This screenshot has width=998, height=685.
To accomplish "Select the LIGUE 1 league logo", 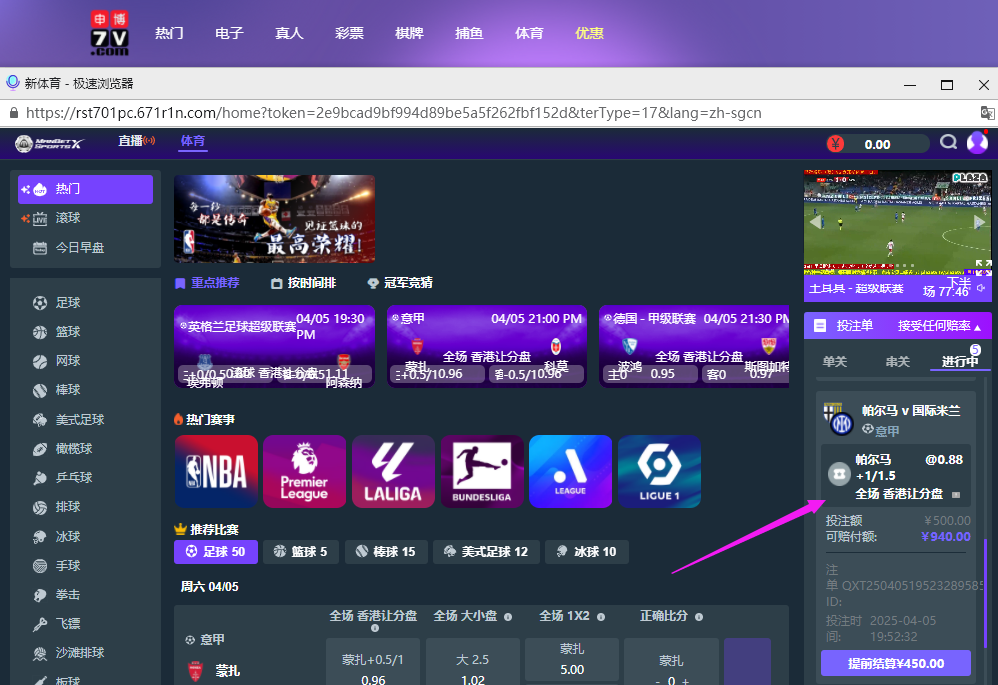I will [659, 471].
